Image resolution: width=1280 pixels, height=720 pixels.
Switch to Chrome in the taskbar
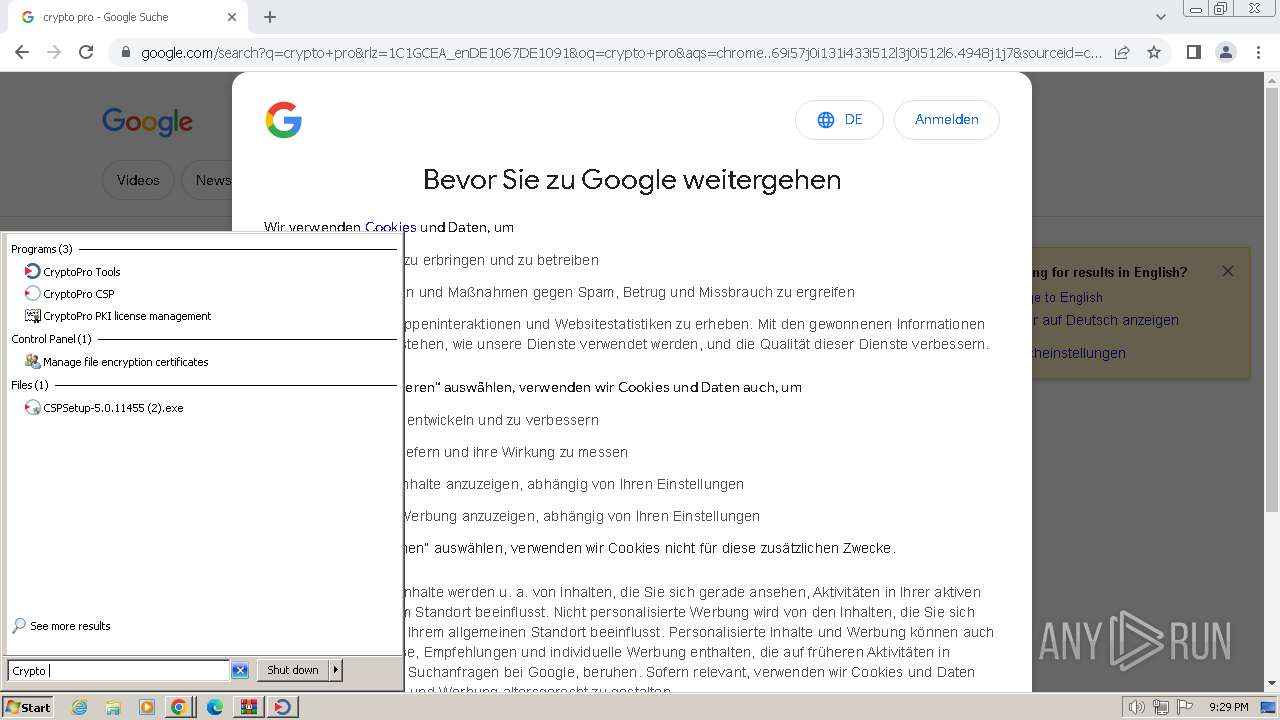[x=179, y=707]
